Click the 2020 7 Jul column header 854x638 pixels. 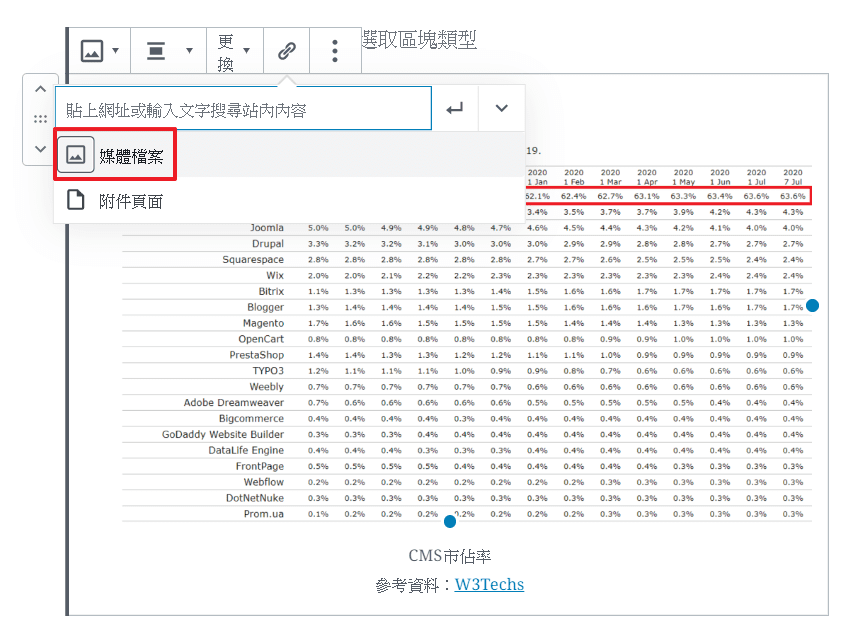pyautogui.click(x=792, y=177)
